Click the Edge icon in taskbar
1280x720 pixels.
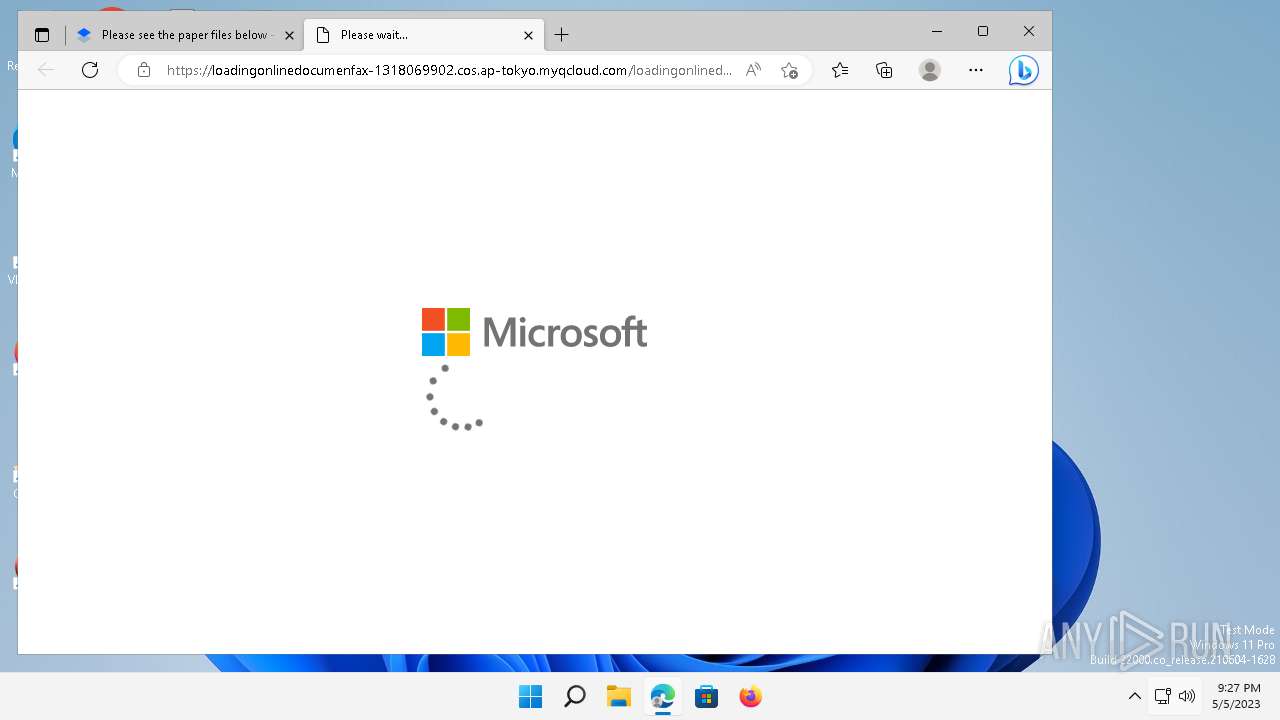[x=662, y=696]
